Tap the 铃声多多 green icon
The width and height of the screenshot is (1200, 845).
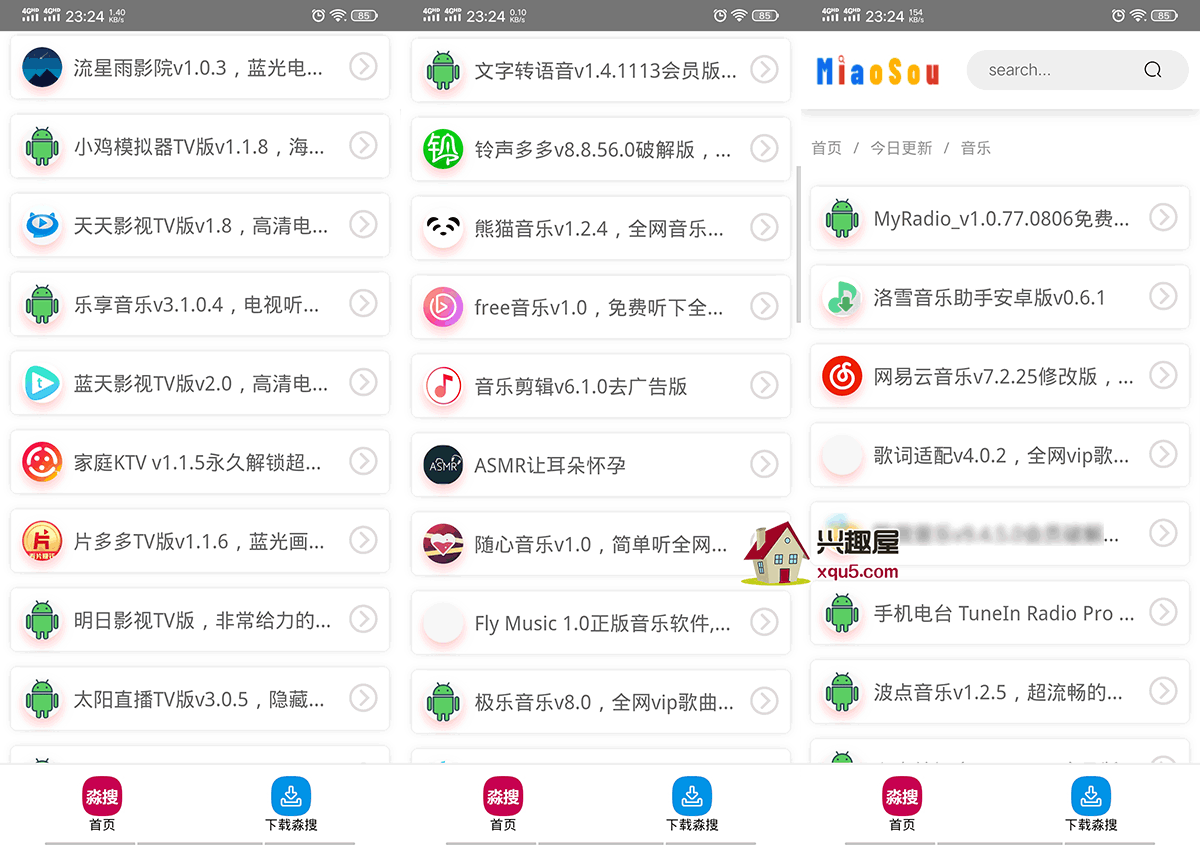pos(443,149)
